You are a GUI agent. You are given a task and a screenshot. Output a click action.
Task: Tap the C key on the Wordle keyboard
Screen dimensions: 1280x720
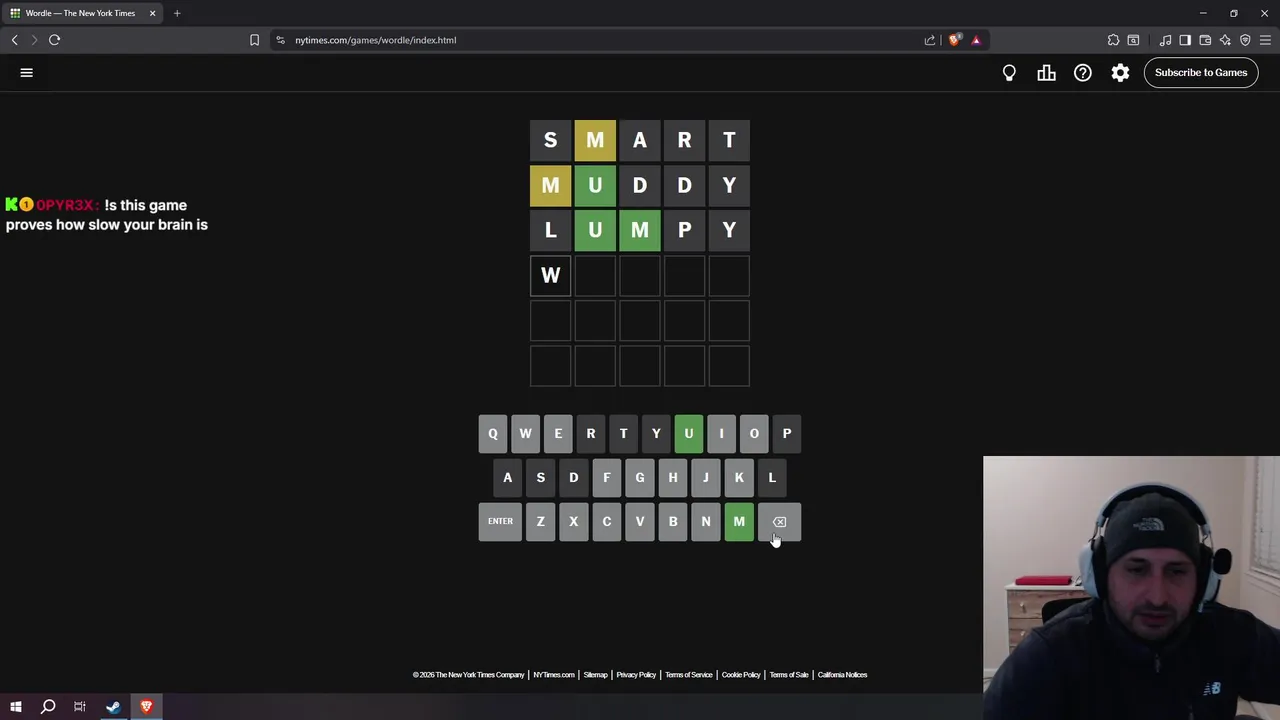click(606, 521)
